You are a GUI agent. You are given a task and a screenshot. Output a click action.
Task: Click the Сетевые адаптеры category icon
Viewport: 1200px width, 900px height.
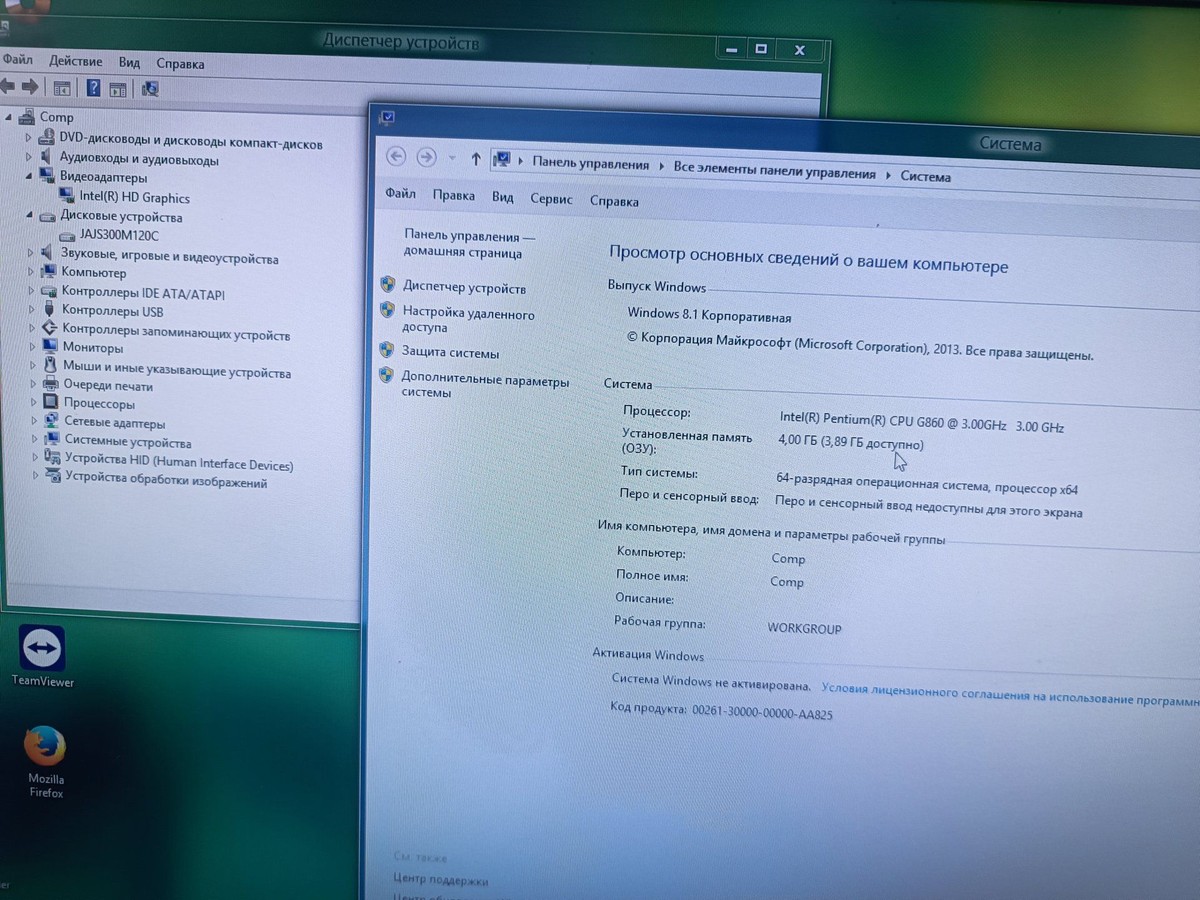pyautogui.click(x=52, y=421)
